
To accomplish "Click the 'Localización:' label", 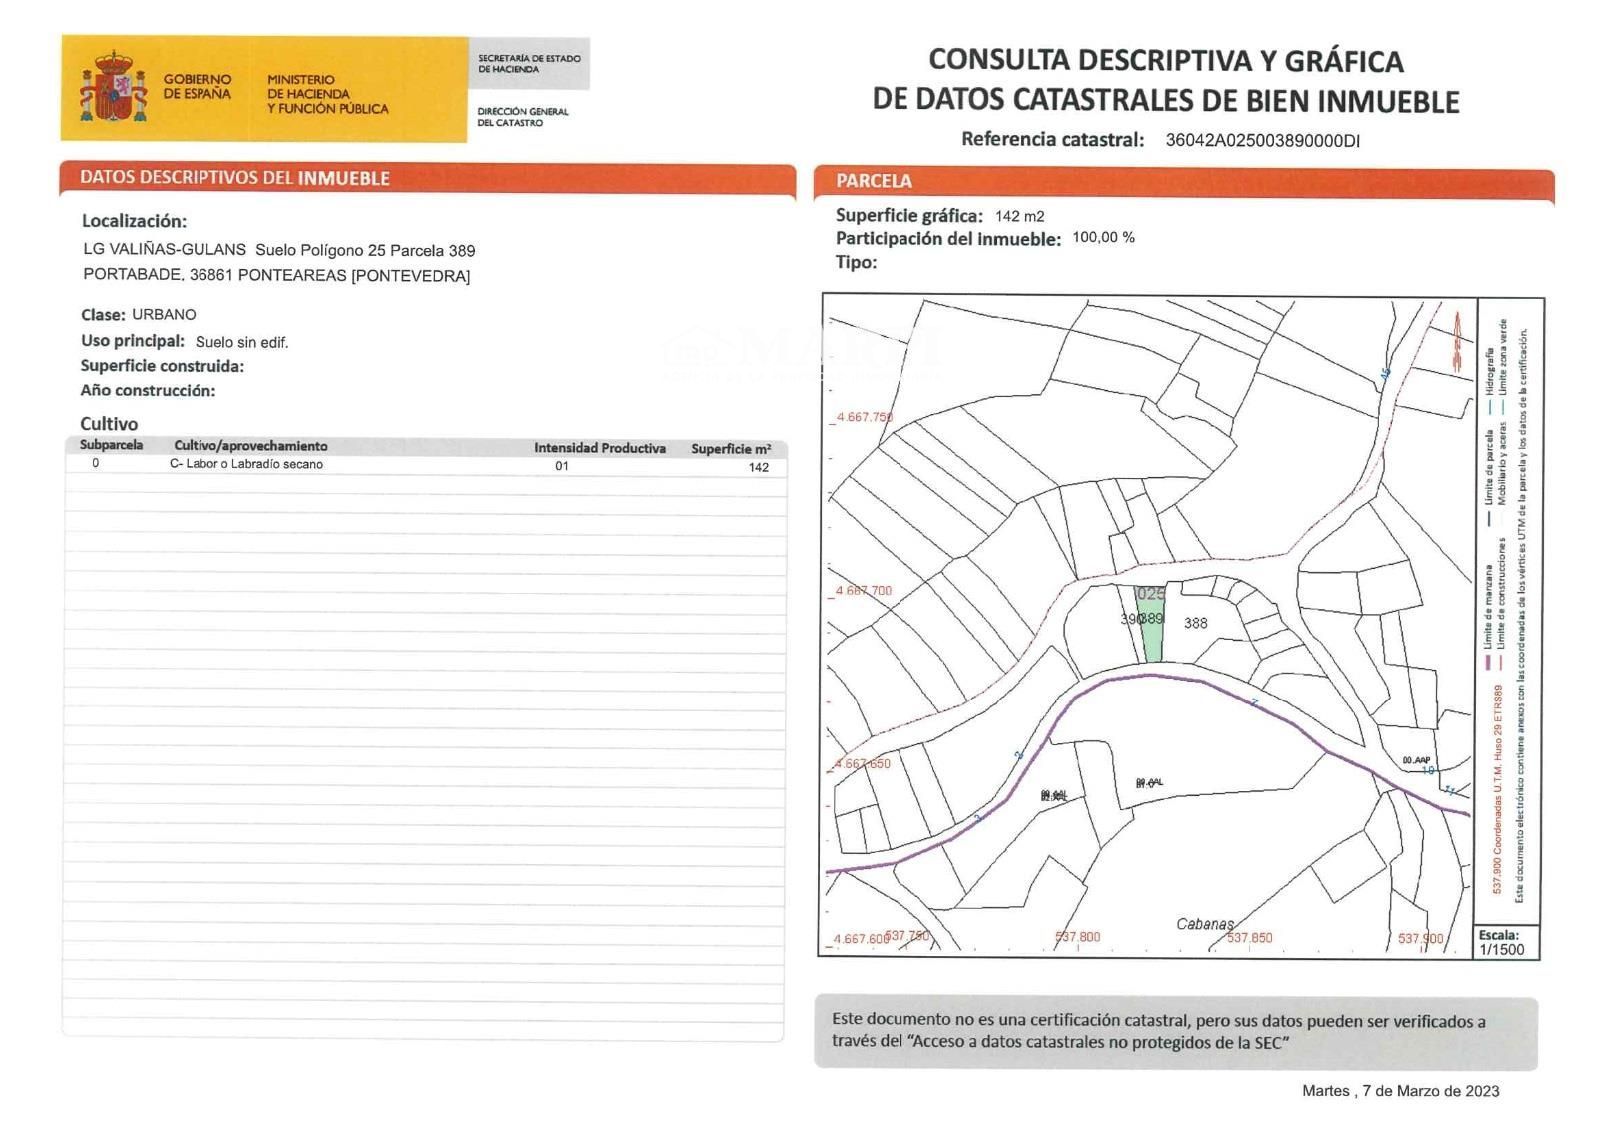I will coord(134,221).
